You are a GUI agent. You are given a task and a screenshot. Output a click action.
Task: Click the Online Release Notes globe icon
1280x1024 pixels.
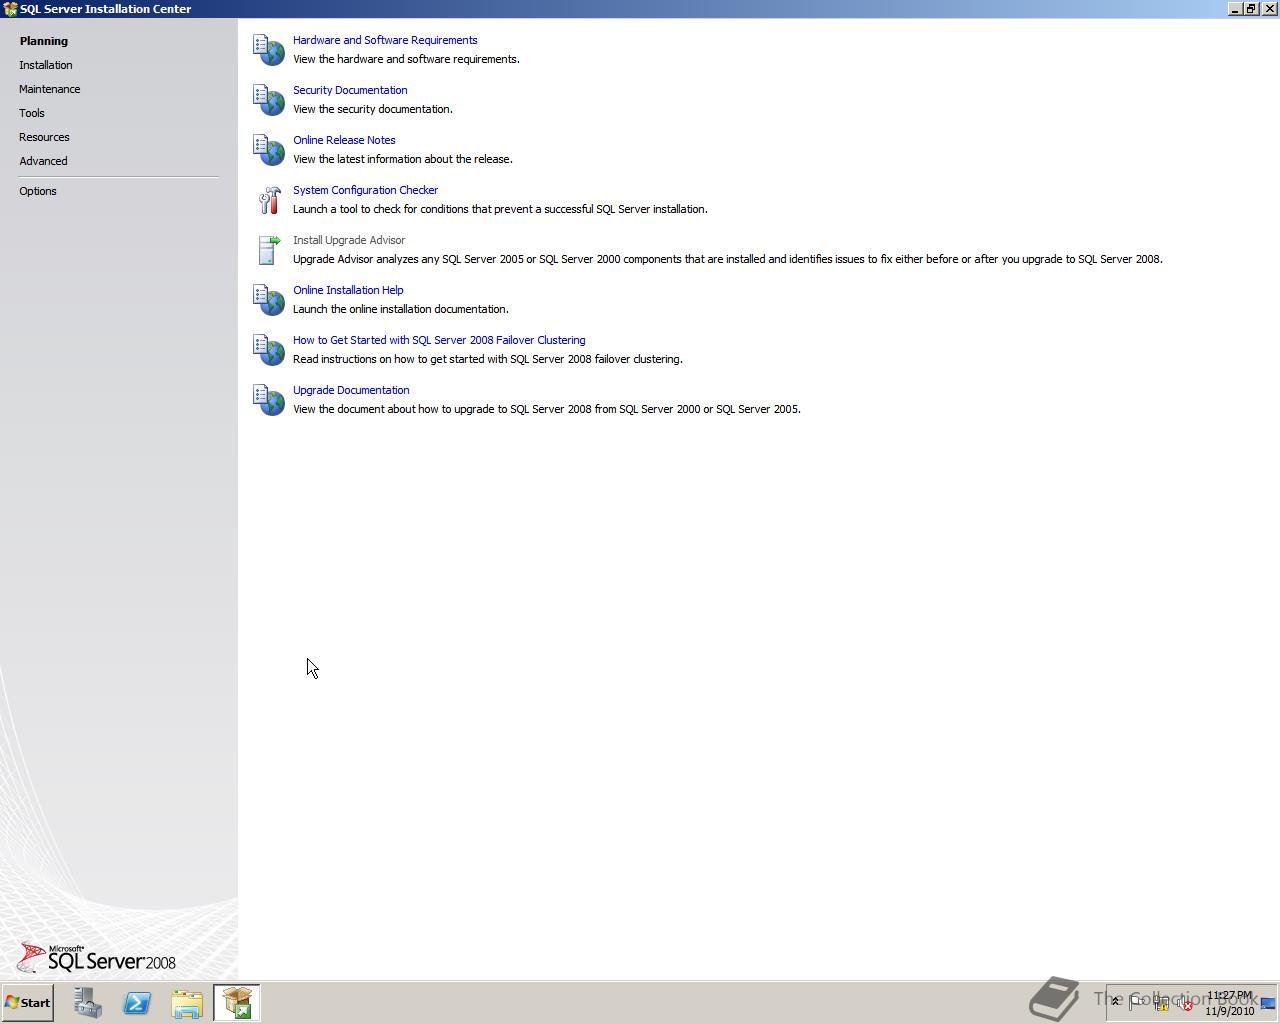[x=269, y=150]
